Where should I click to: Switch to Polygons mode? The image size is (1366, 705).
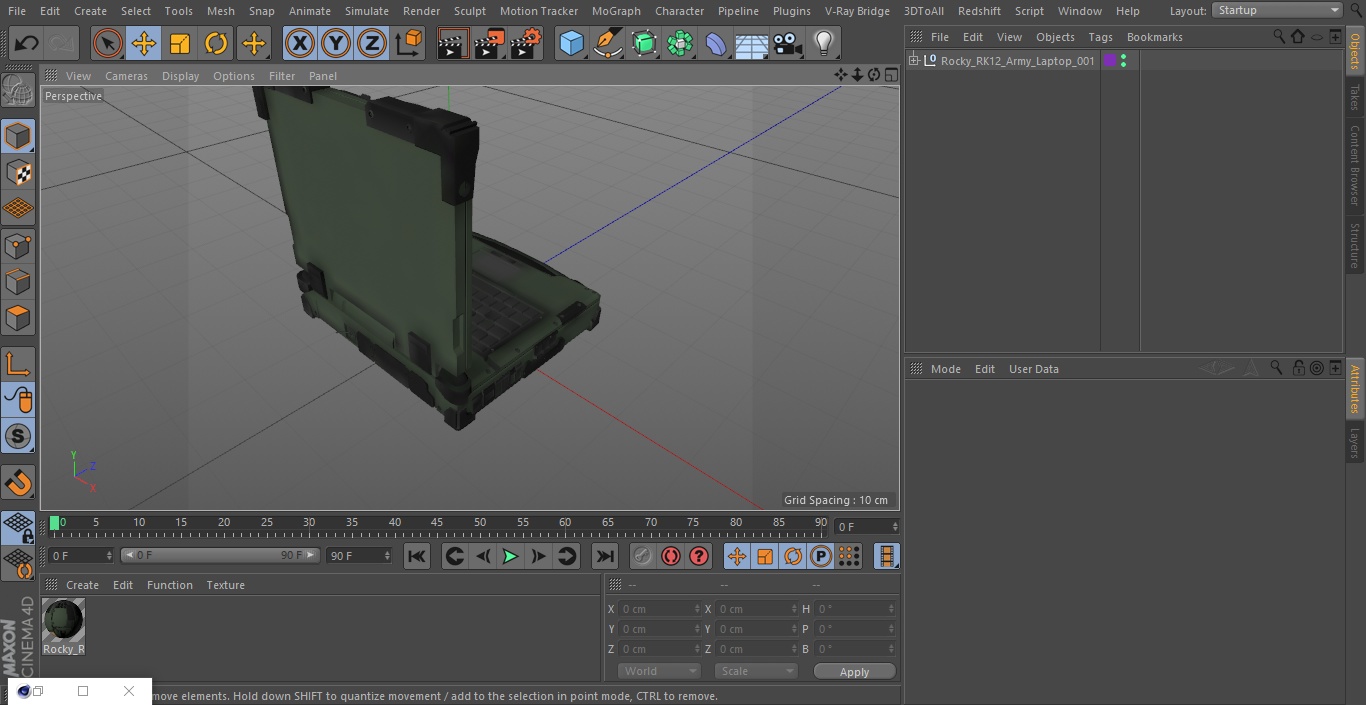(x=18, y=318)
